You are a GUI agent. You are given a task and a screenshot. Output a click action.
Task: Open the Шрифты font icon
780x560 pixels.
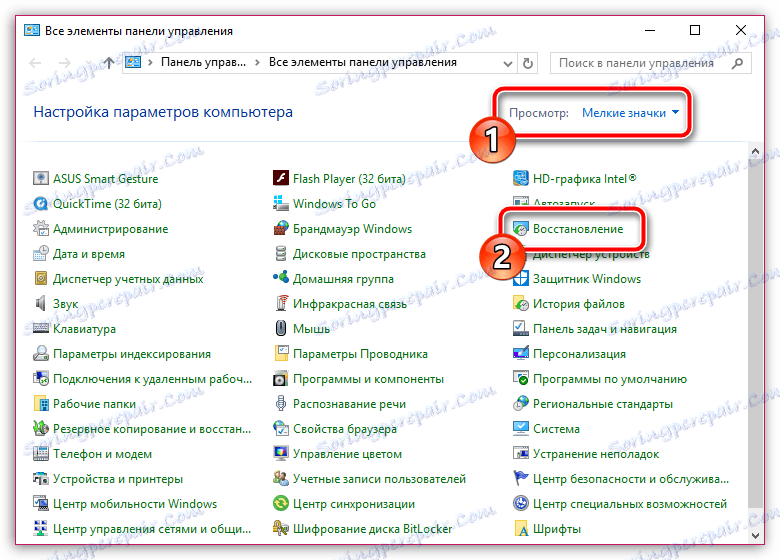click(520, 529)
